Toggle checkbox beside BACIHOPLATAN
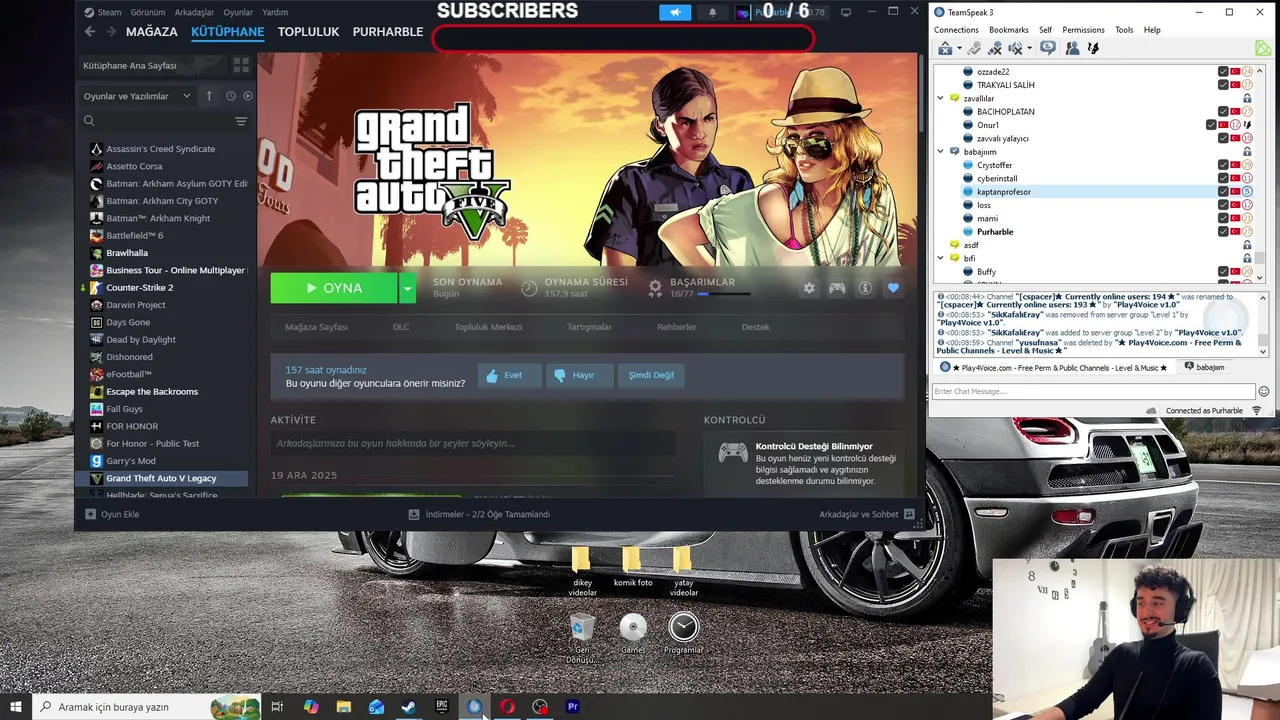The width and height of the screenshot is (1280, 720). tap(1223, 112)
